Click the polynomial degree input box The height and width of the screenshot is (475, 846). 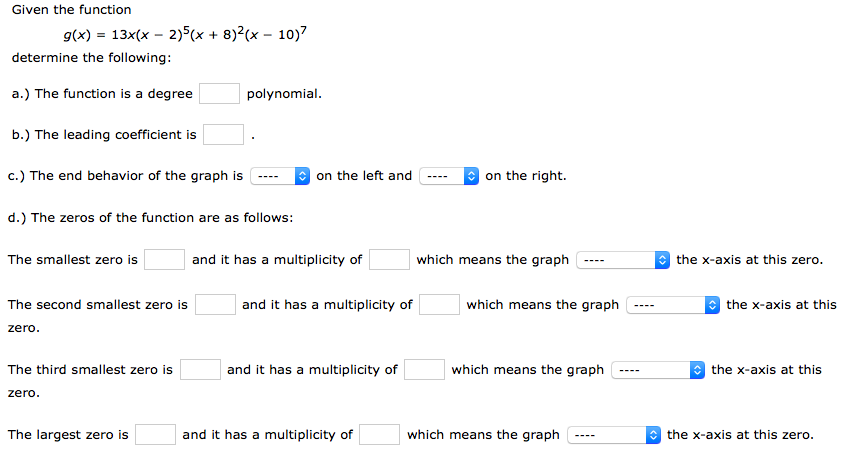coord(219,94)
